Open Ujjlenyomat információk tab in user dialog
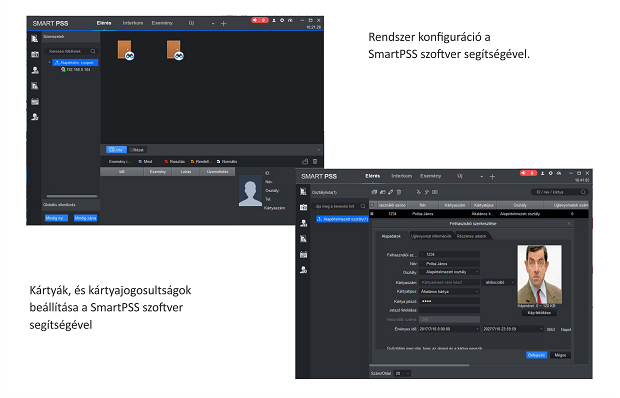620x398 pixels. [431, 236]
